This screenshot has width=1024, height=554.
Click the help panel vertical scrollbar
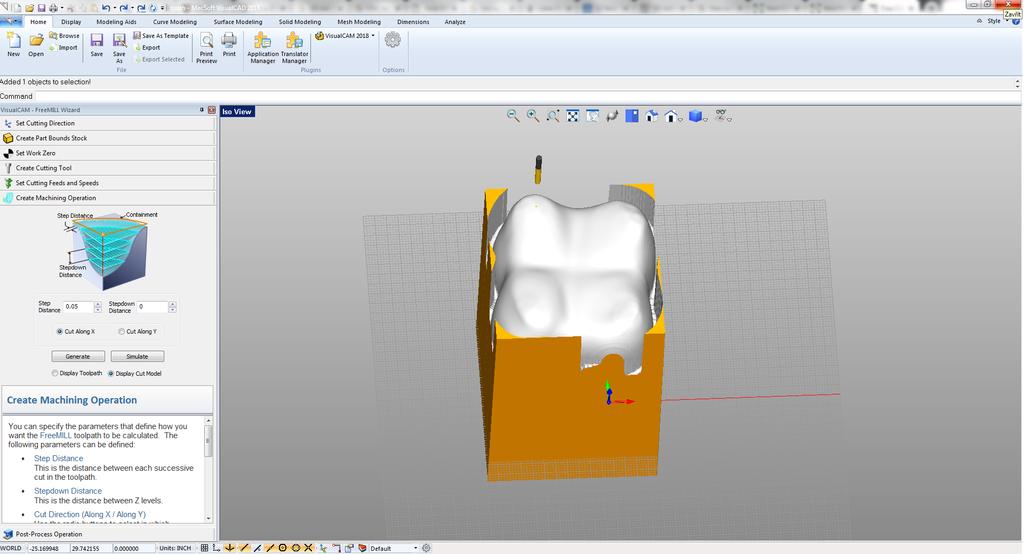coord(208,468)
